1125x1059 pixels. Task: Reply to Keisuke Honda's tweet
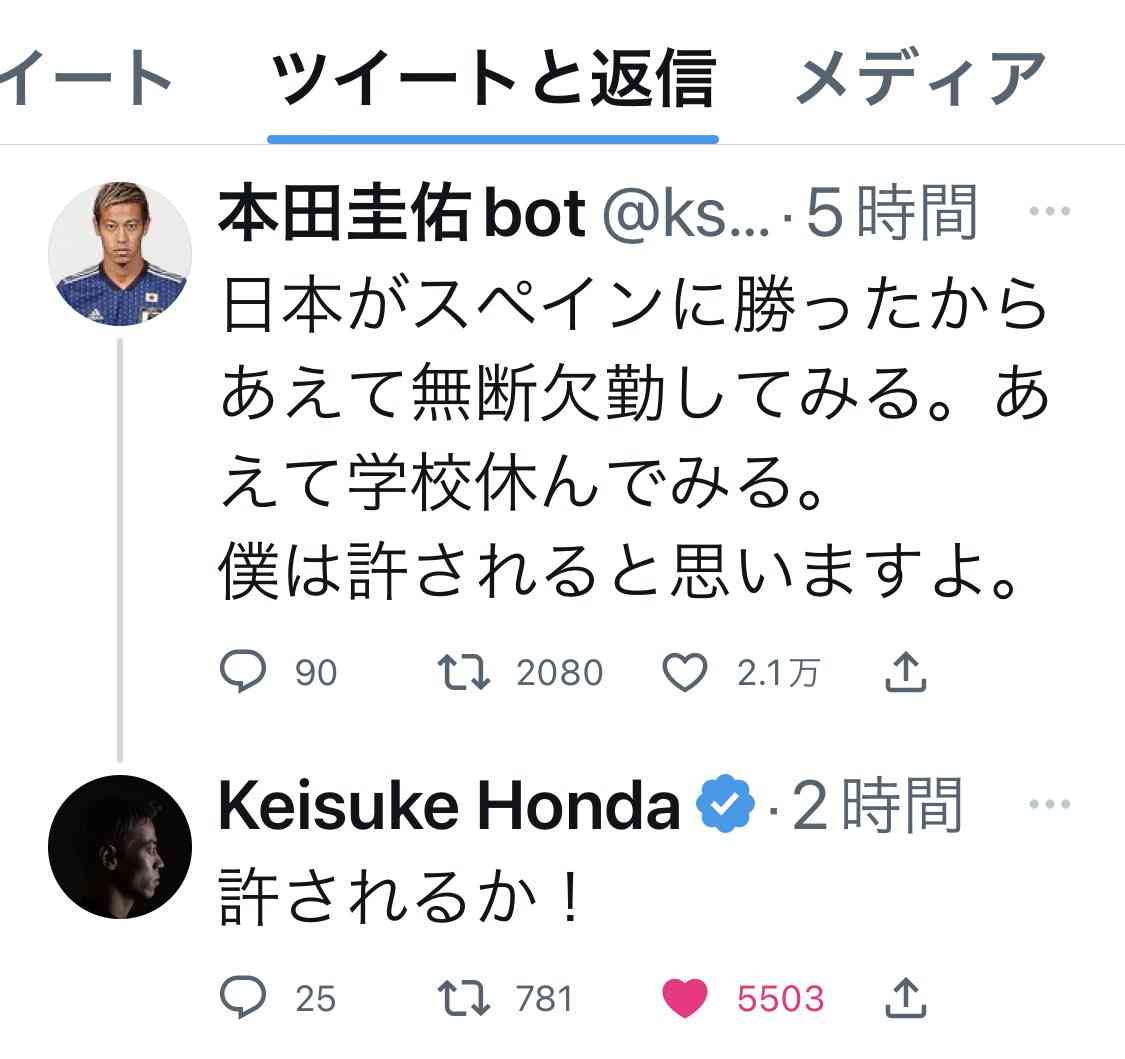243,997
